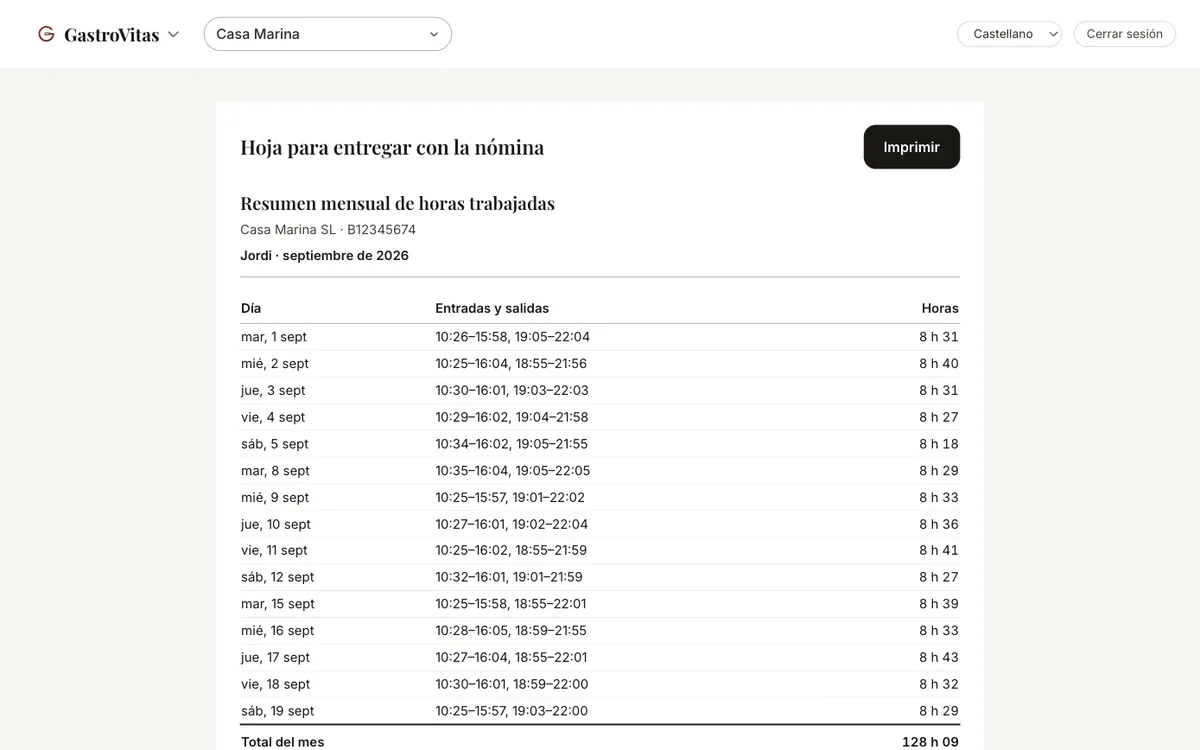Click times '10:25–15:57, 19:03–22:00'
The height and width of the screenshot is (750, 1200).
512,711
